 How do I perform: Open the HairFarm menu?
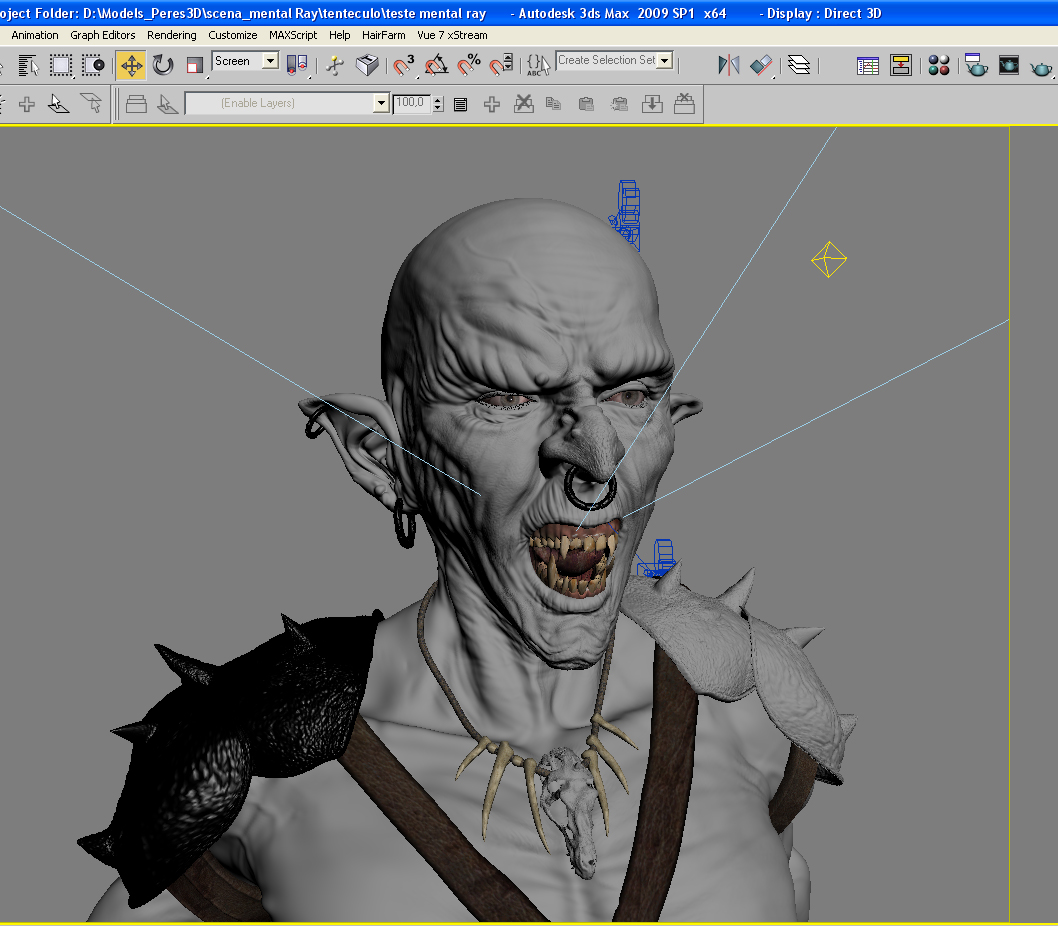click(383, 35)
